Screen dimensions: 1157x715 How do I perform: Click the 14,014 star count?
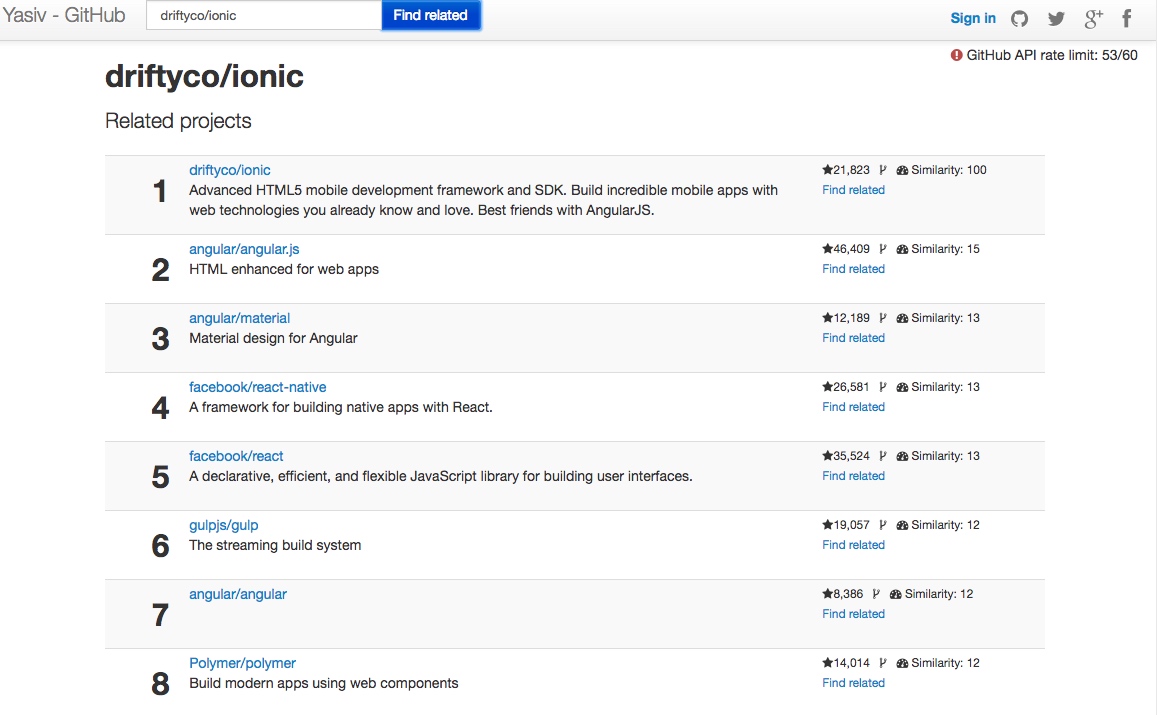click(x=852, y=663)
